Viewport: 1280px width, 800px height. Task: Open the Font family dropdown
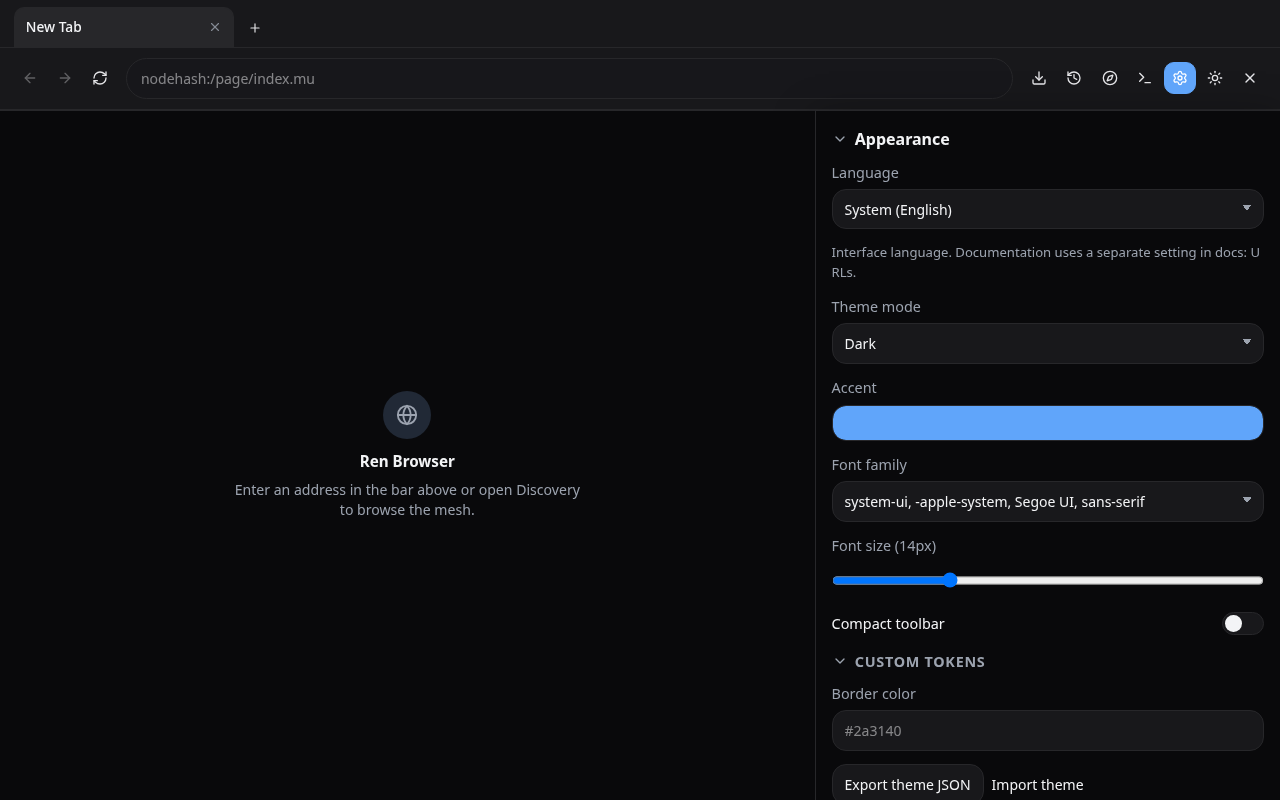tap(1047, 501)
